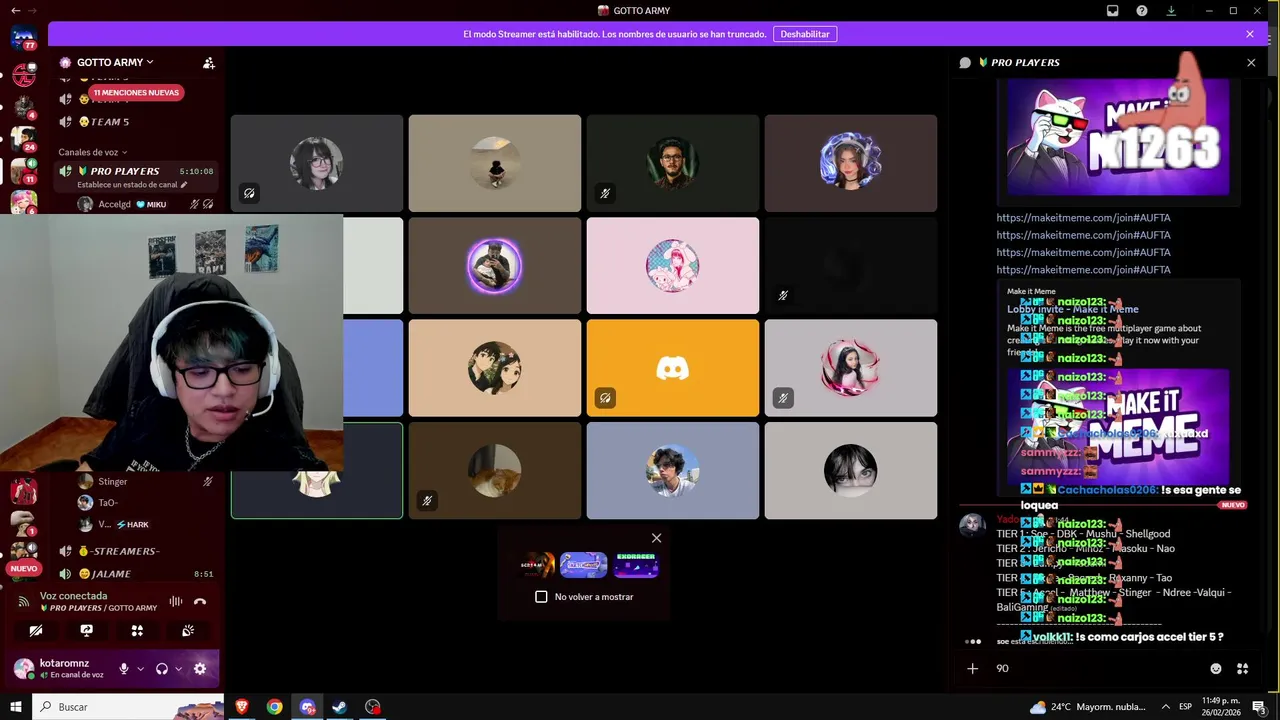The image size is (1280, 720).
Task: Go back with the title bar arrow
Action: pyautogui.click(x=14, y=10)
